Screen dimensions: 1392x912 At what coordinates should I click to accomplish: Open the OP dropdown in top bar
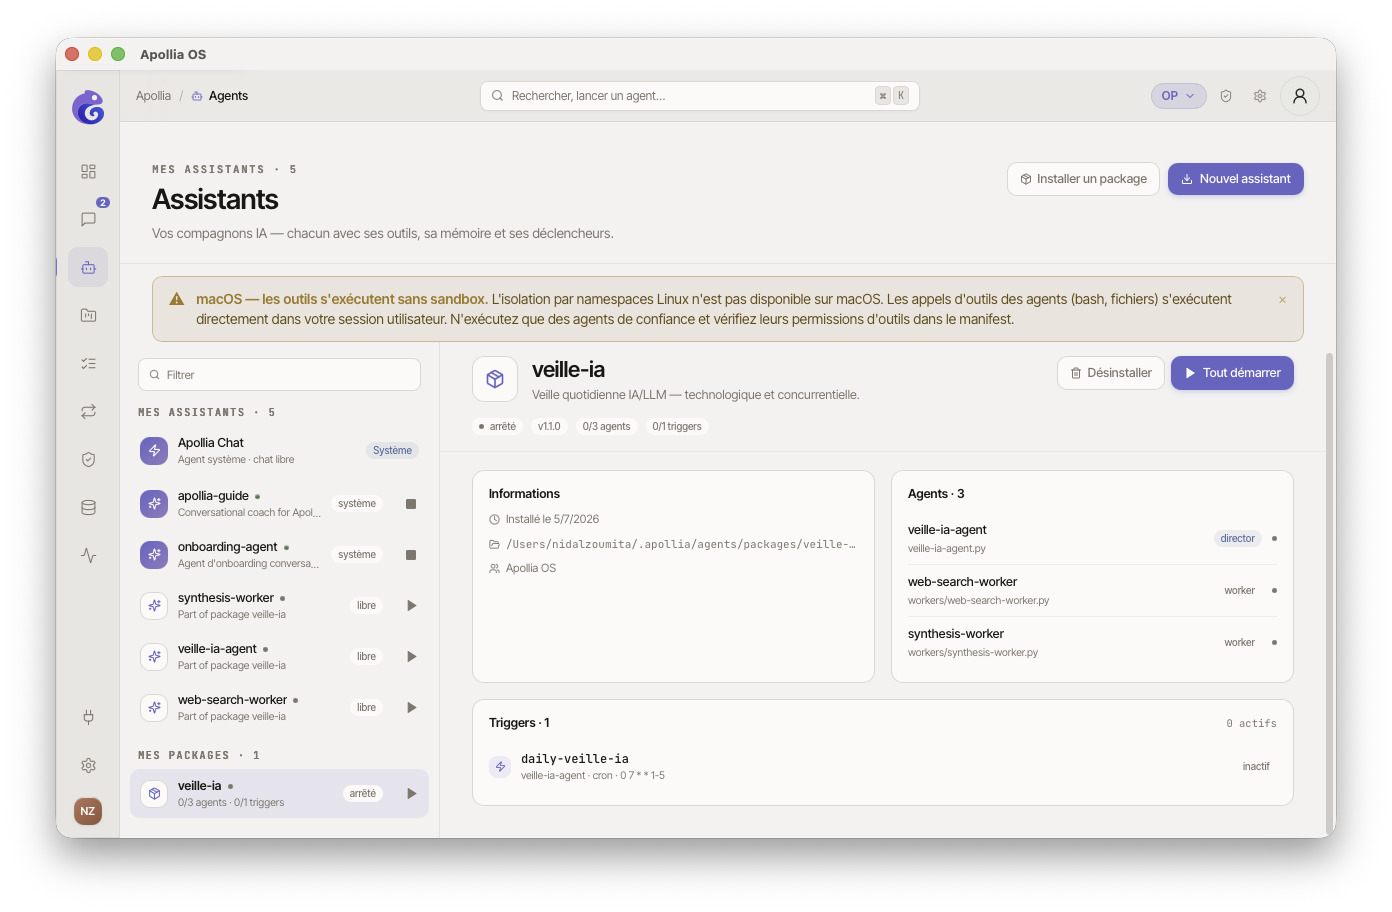(x=1178, y=96)
